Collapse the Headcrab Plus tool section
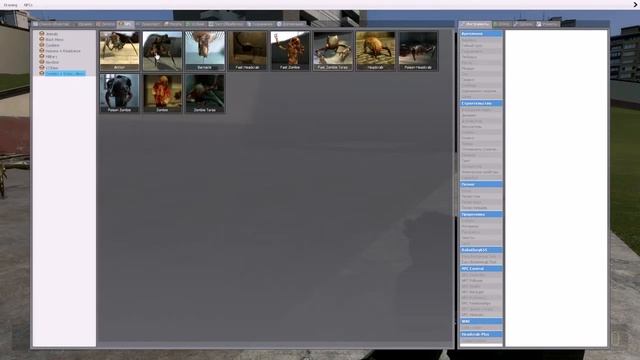The image size is (640, 360). [481, 334]
